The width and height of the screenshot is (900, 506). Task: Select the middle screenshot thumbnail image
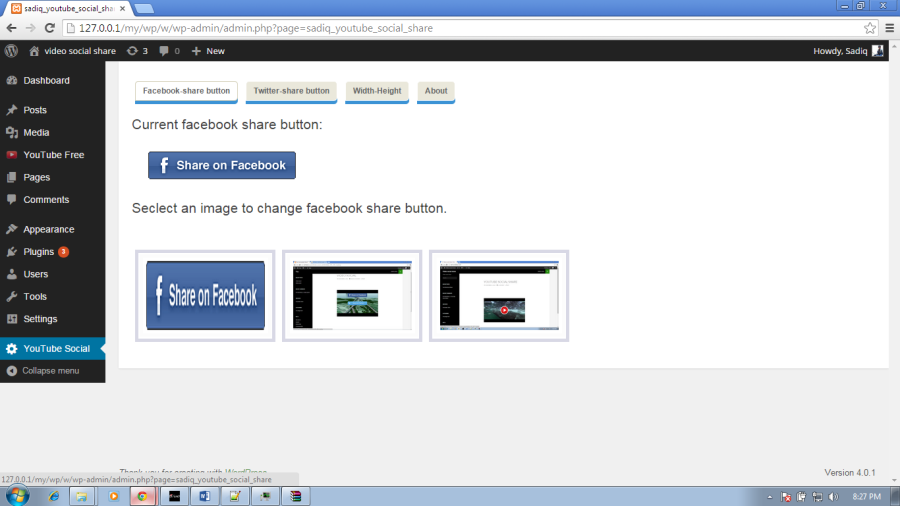point(352,295)
